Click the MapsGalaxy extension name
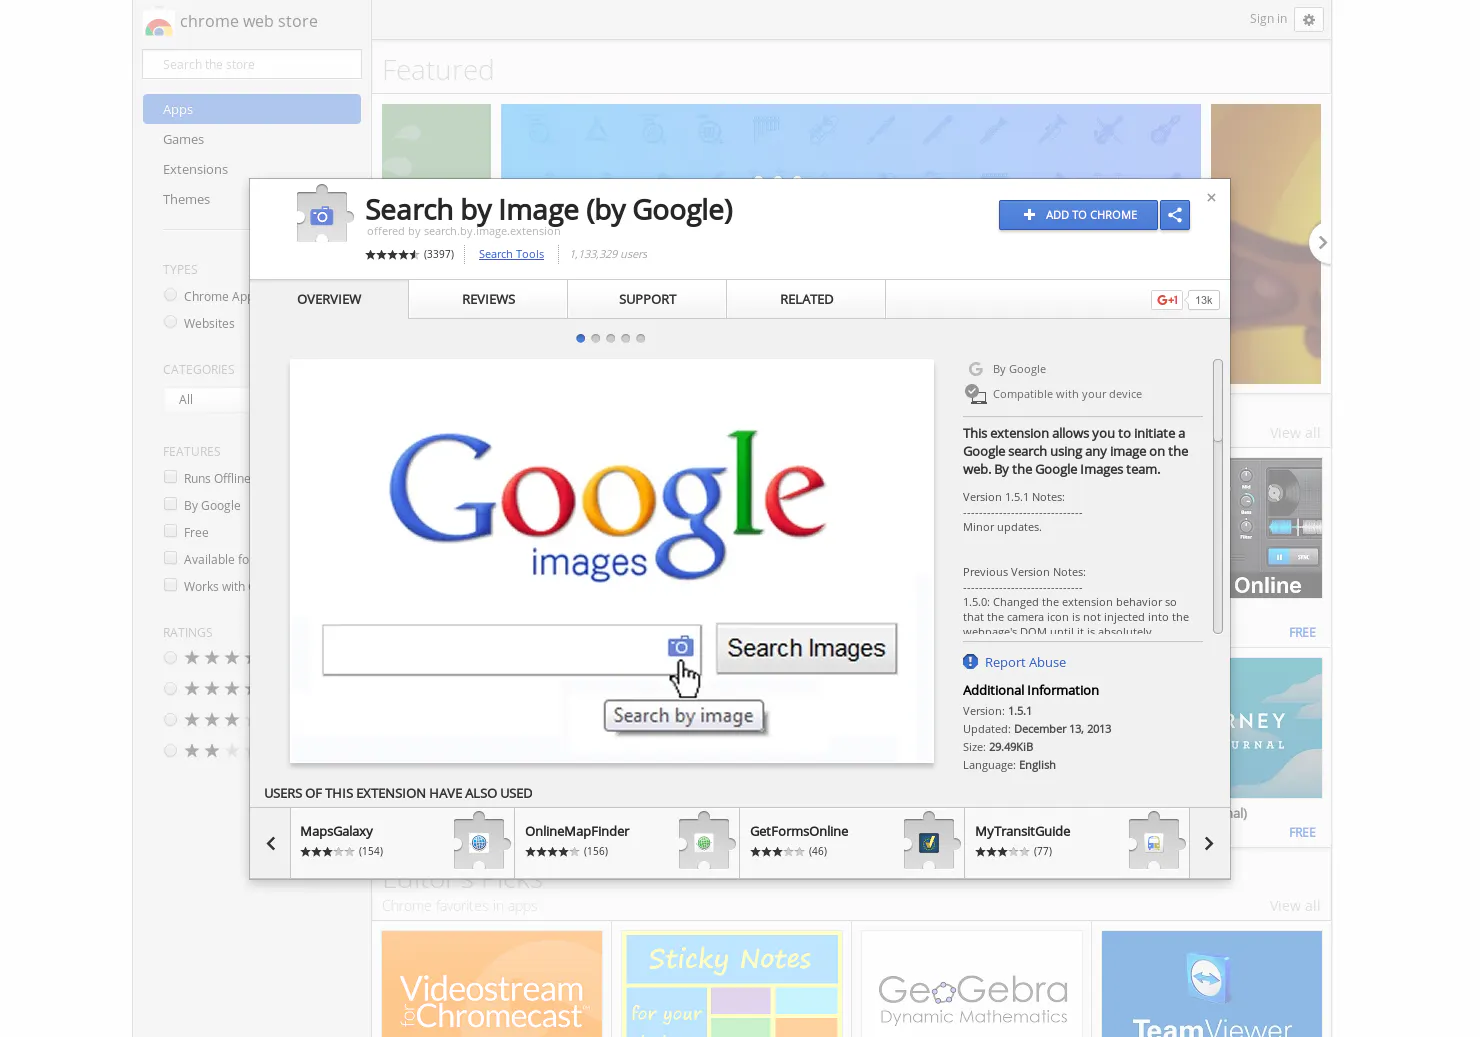This screenshot has height=1037, width=1480. 337,831
